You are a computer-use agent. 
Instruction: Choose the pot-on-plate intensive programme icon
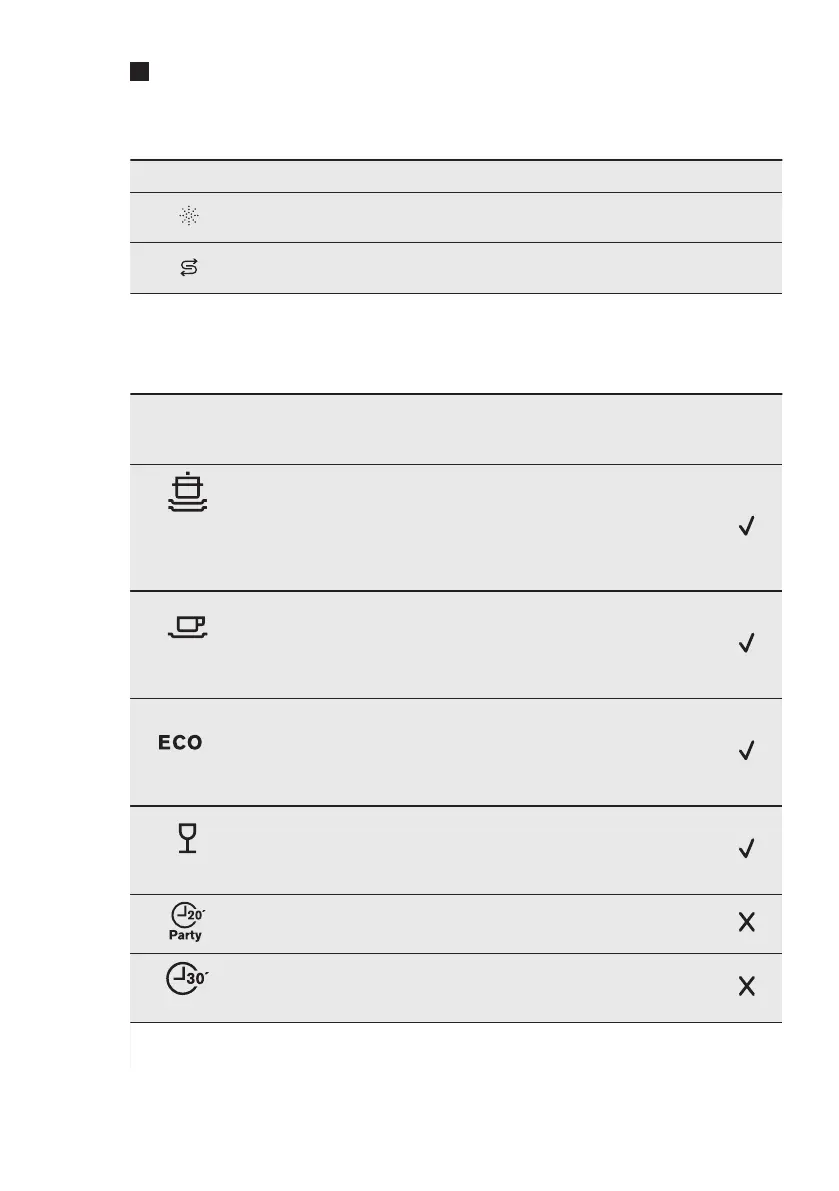coord(186,493)
